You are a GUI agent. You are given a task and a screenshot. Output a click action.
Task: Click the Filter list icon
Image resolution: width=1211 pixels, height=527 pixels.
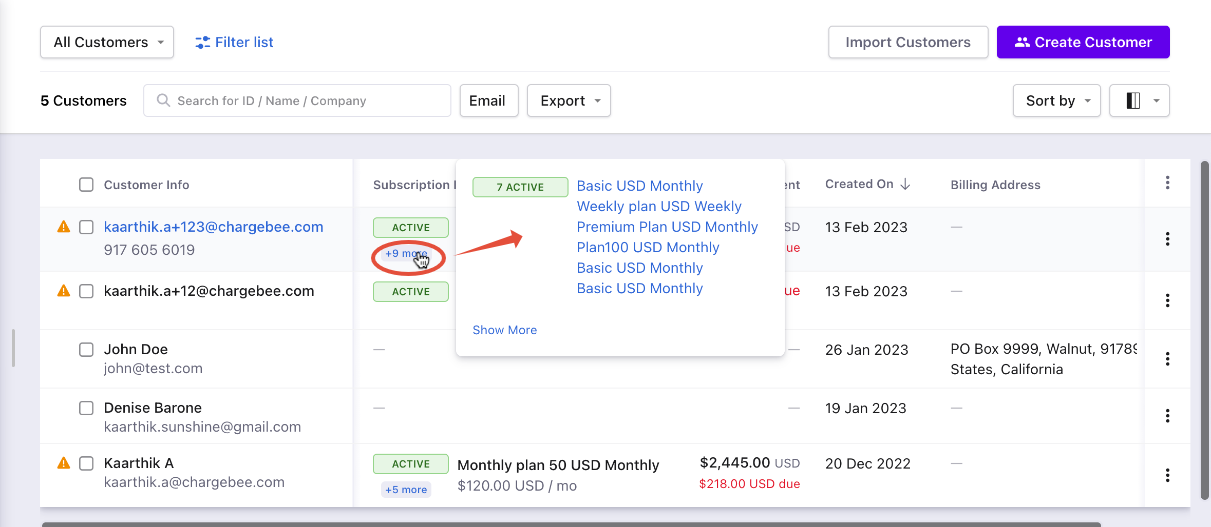point(203,42)
